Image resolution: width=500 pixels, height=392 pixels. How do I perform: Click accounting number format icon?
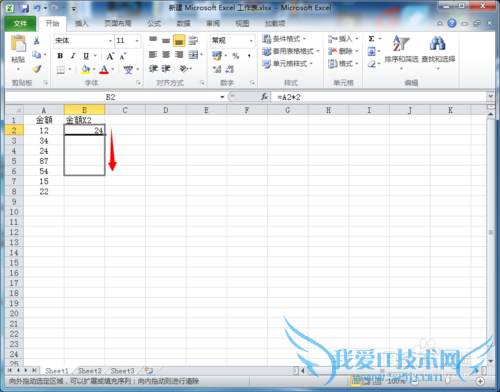tap(217, 55)
